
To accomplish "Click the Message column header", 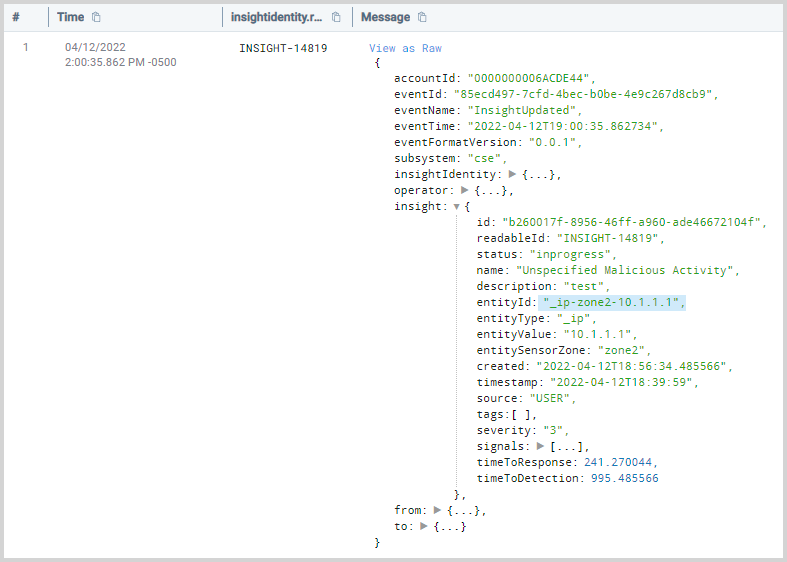I will (385, 18).
